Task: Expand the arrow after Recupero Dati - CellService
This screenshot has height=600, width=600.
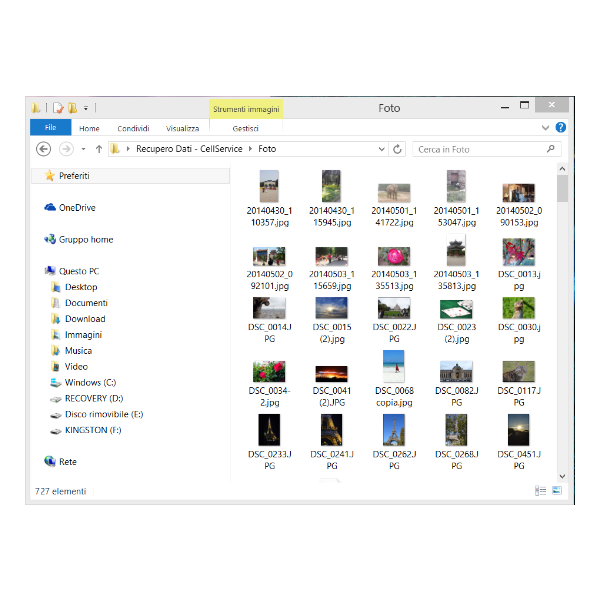Action: [x=250, y=149]
